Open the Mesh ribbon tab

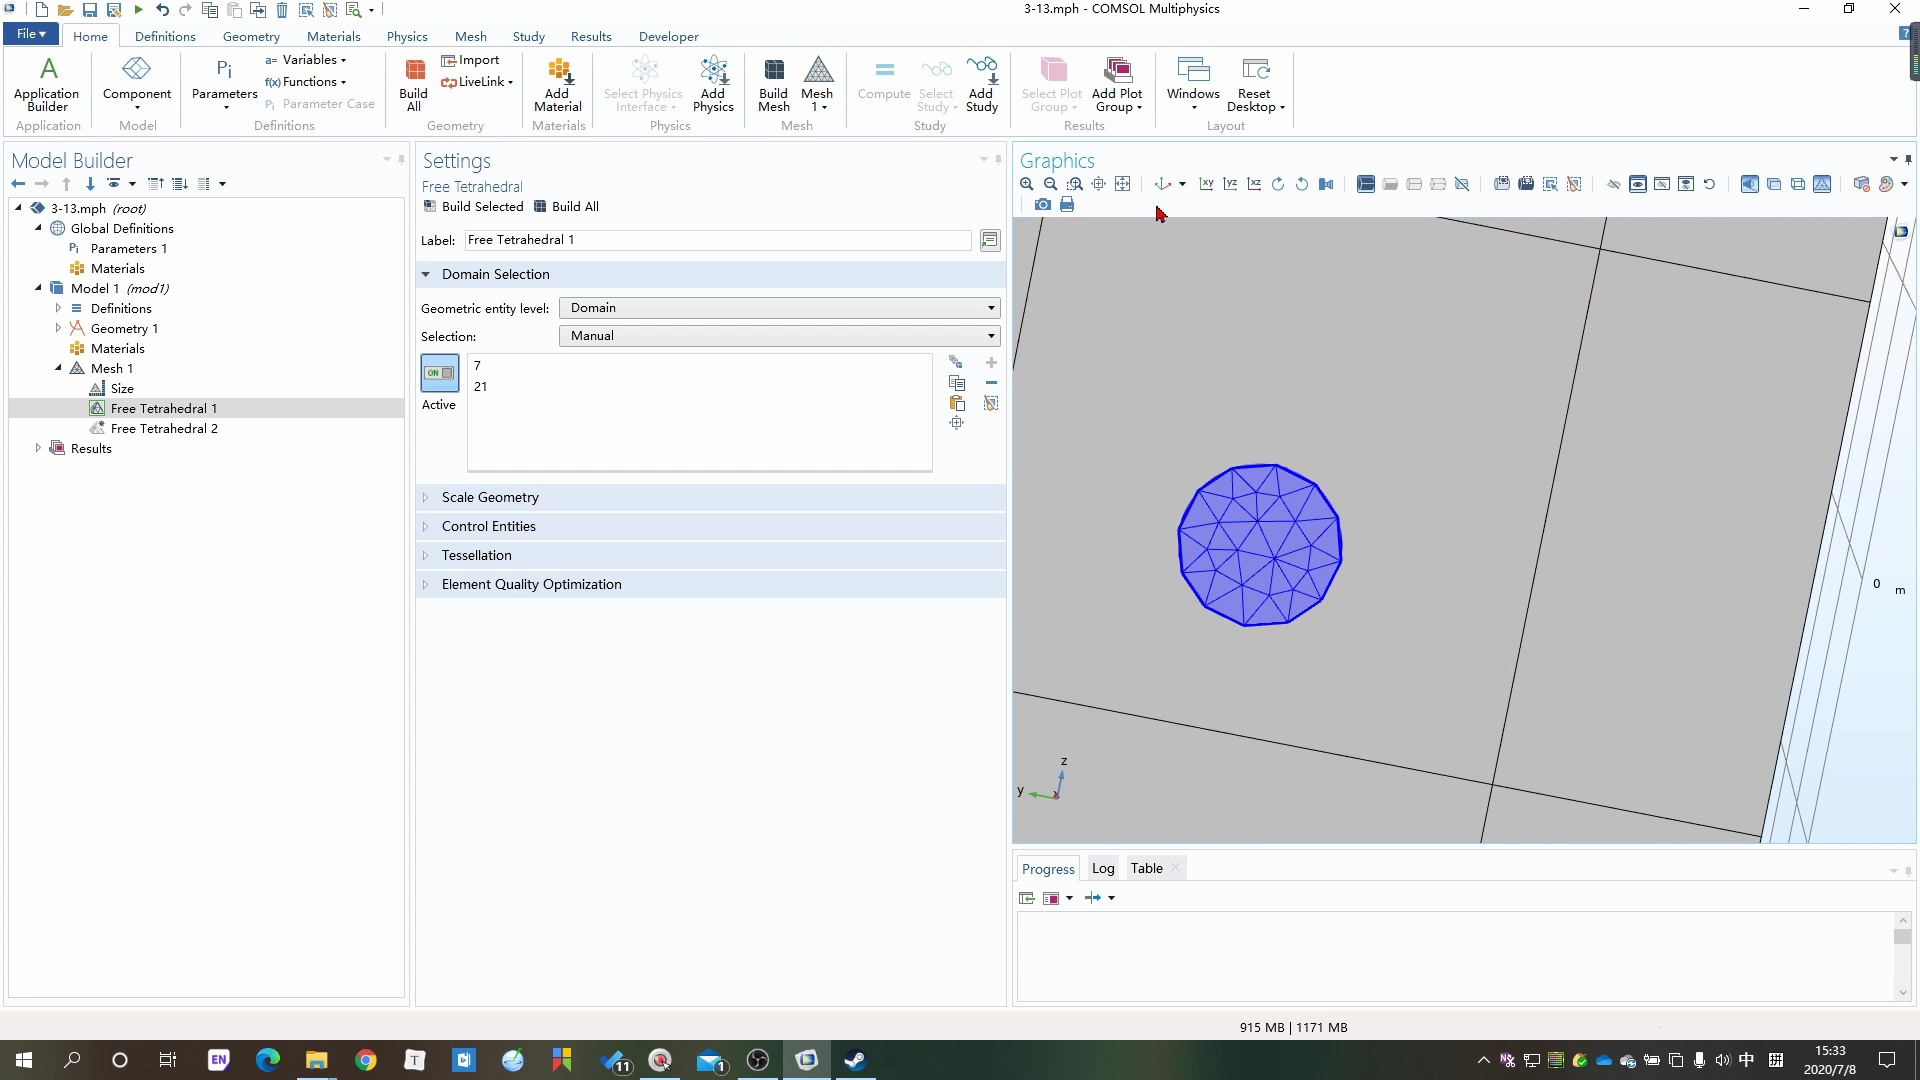[x=470, y=36]
